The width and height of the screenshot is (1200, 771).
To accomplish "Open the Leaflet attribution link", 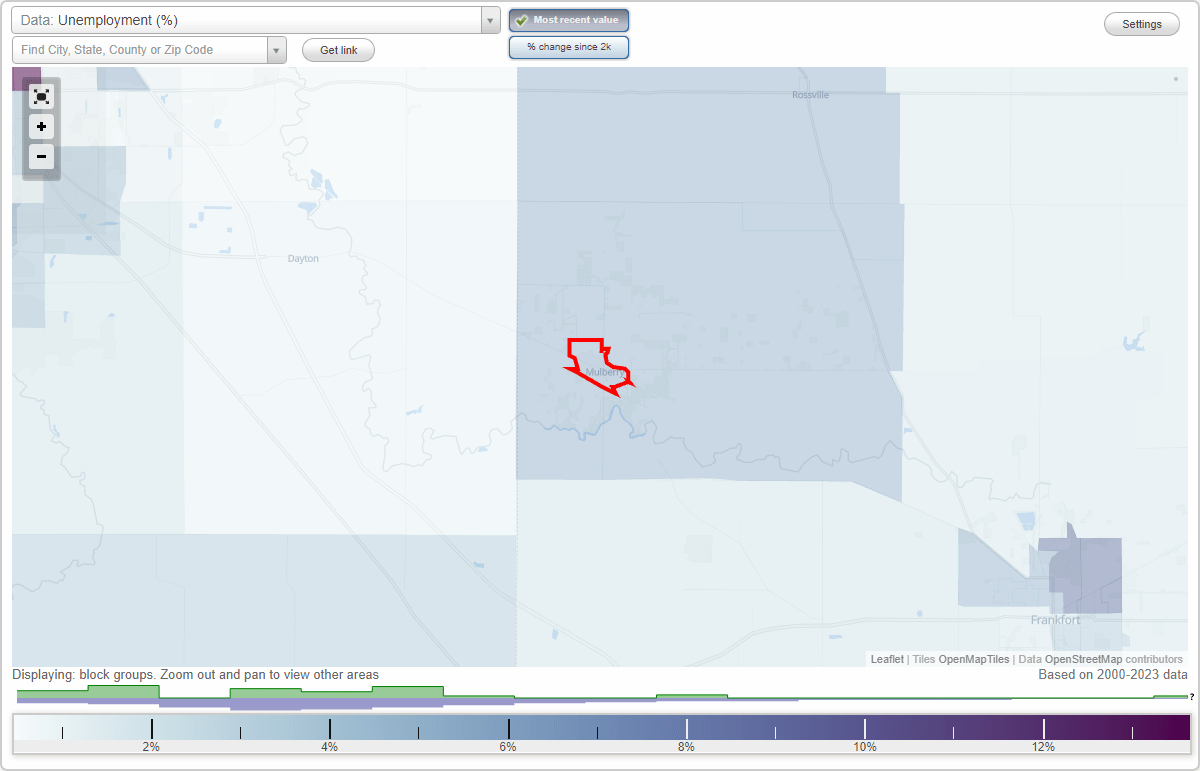I will point(886,659).
